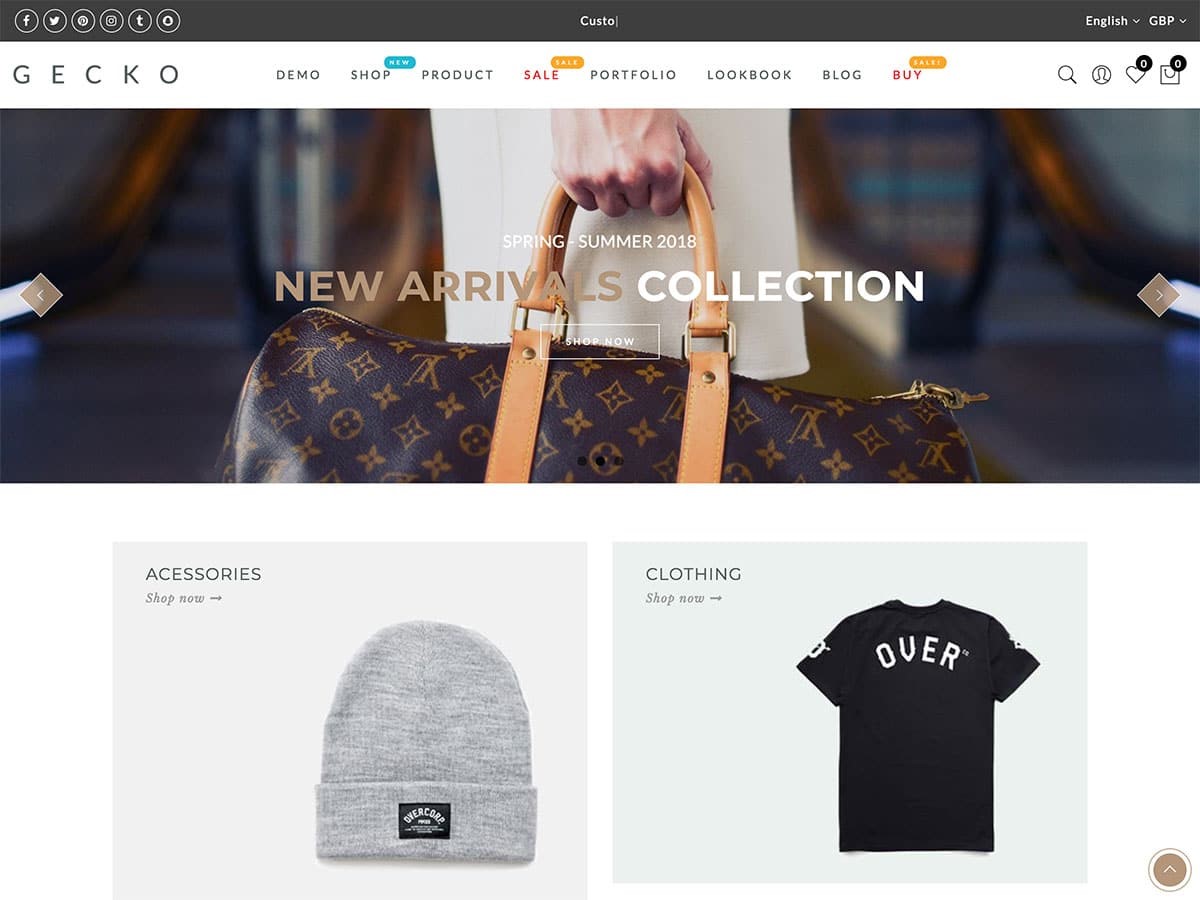Click the search magnifier icon
The width and height of the screenshot is (1200, 900).
click(1067, 75)
